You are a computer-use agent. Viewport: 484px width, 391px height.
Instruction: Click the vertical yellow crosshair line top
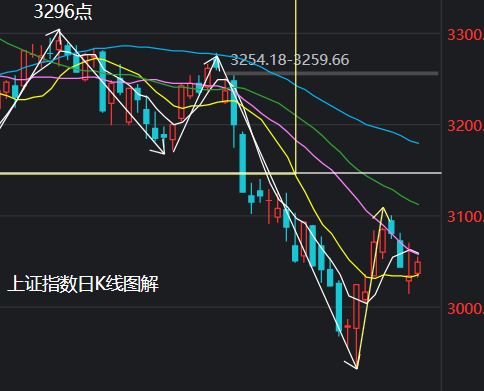coord(295,3)
